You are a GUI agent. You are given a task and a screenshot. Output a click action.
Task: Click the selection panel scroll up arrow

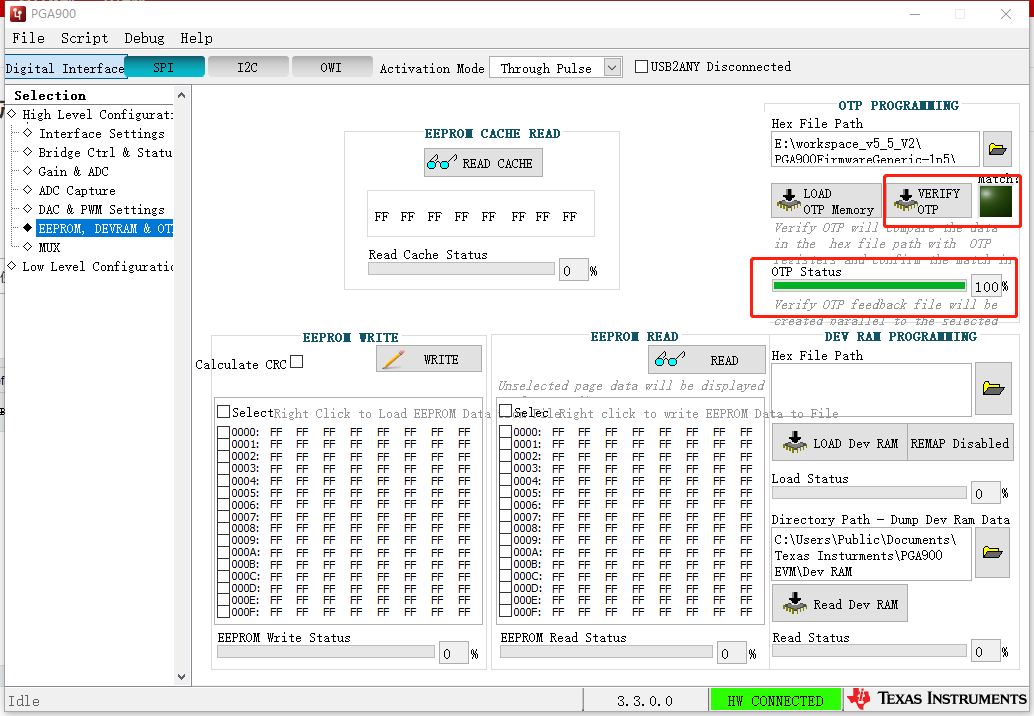181,96
